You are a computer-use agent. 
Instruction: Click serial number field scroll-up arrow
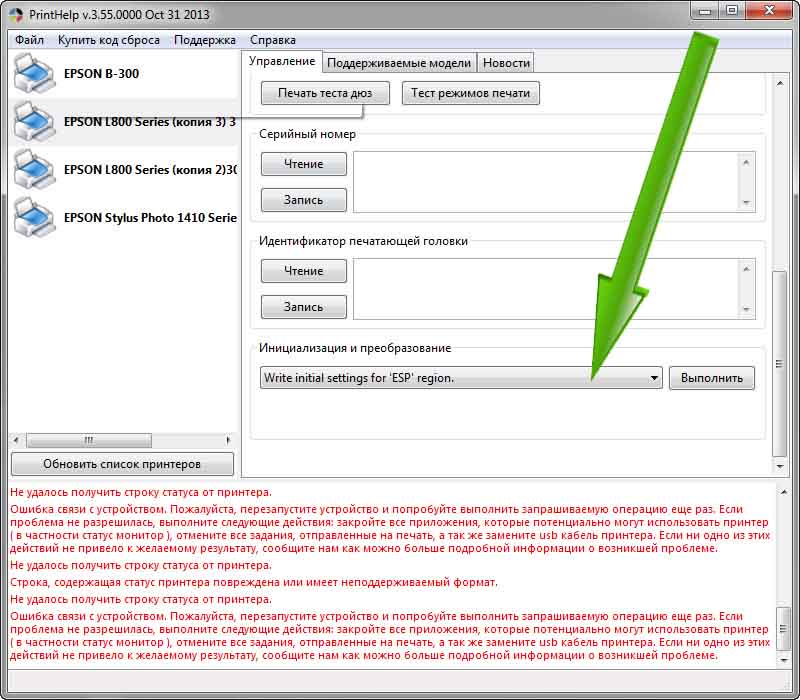coord(746,163)
